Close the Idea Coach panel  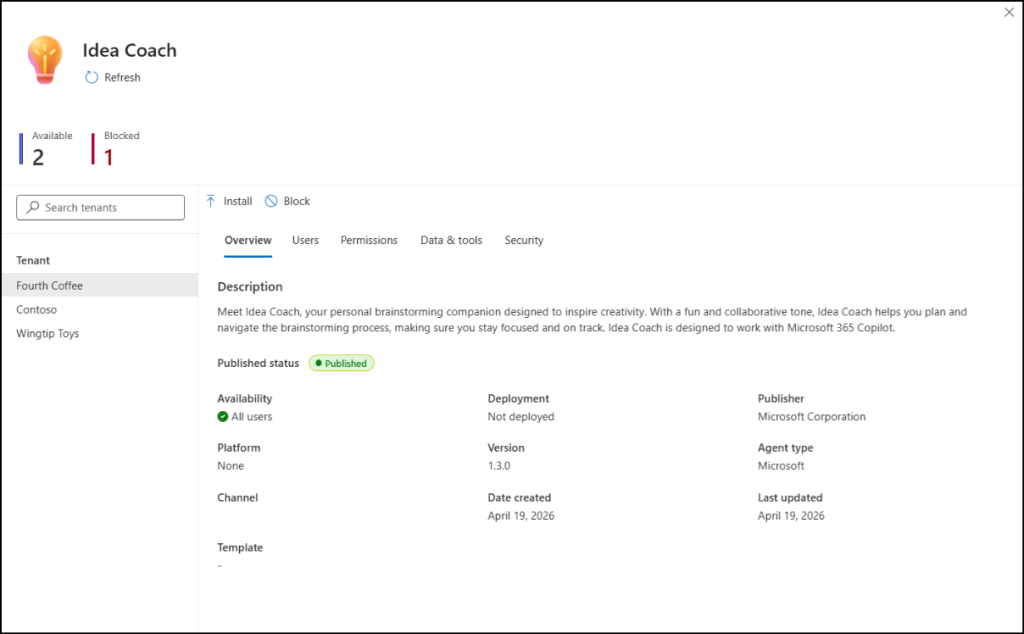coord(1009,12)
